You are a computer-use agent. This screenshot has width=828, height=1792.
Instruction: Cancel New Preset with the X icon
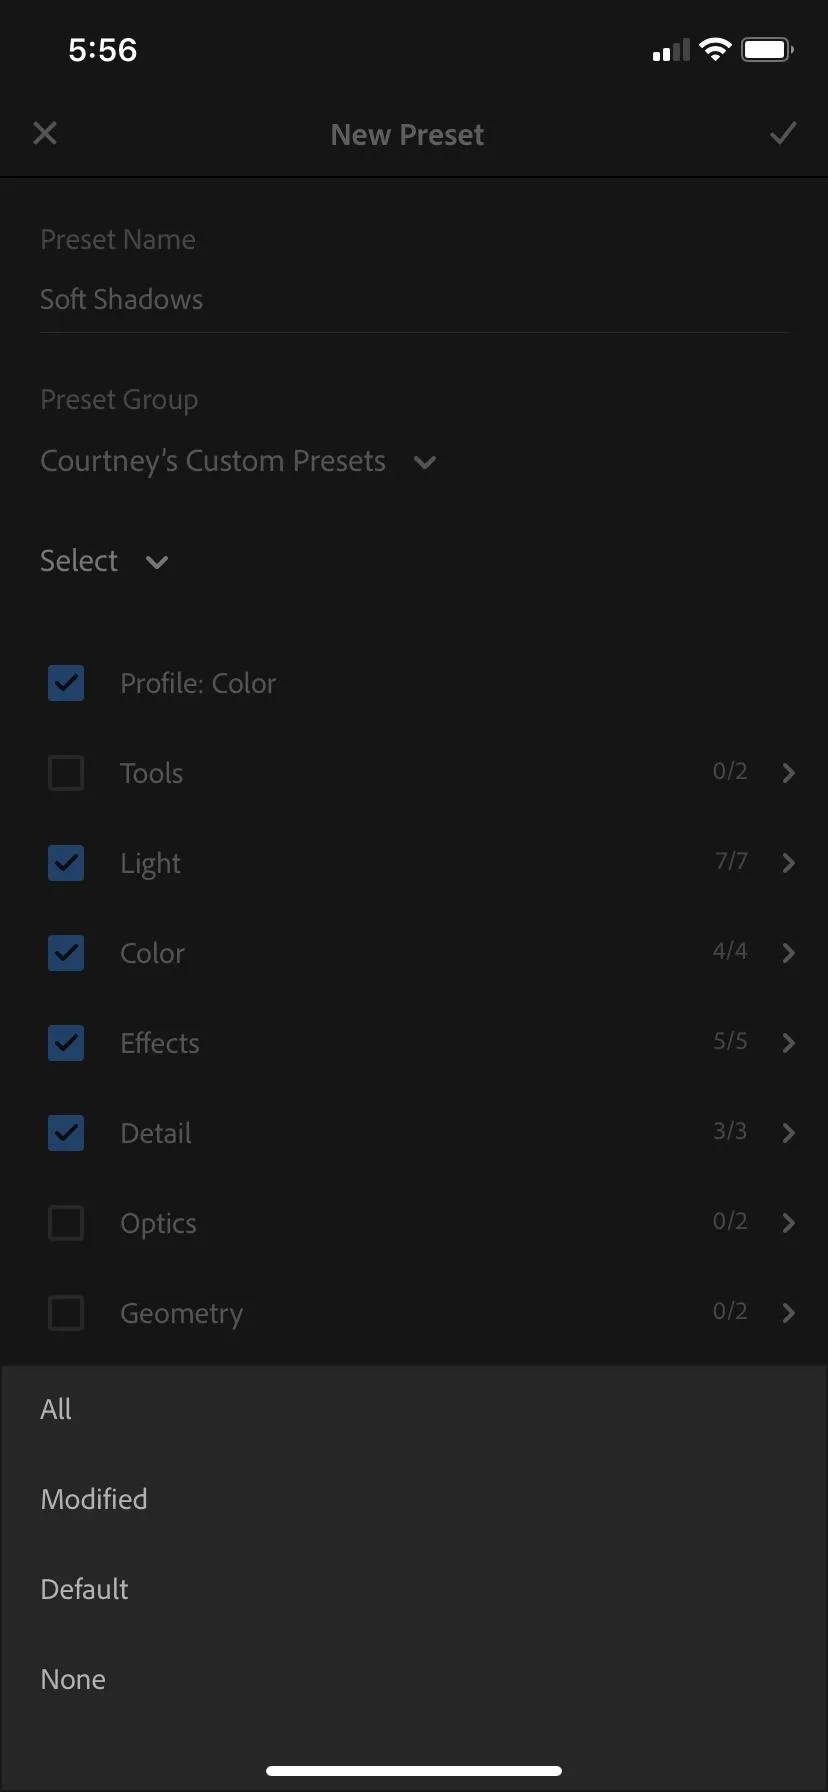click(45, 133)
